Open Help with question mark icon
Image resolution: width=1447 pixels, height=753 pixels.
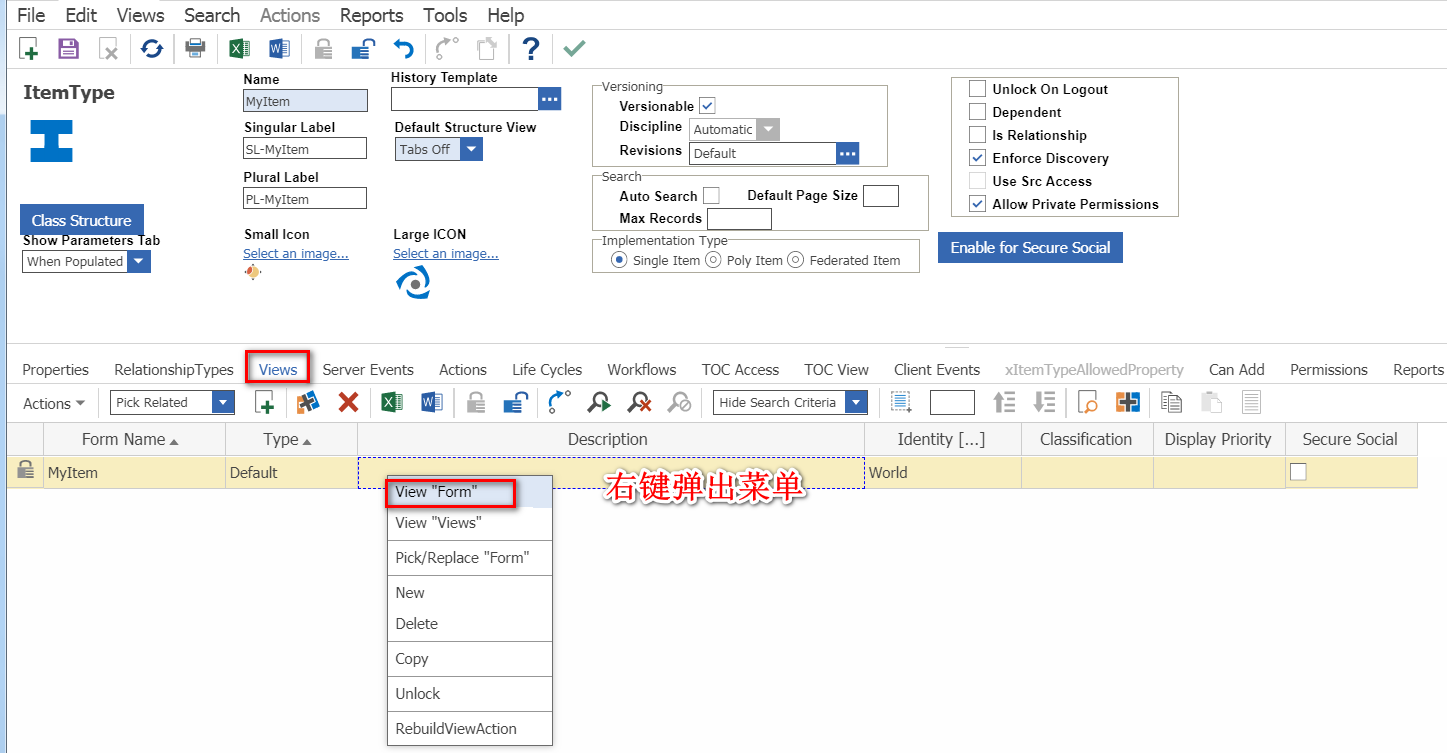click(531, 49)
